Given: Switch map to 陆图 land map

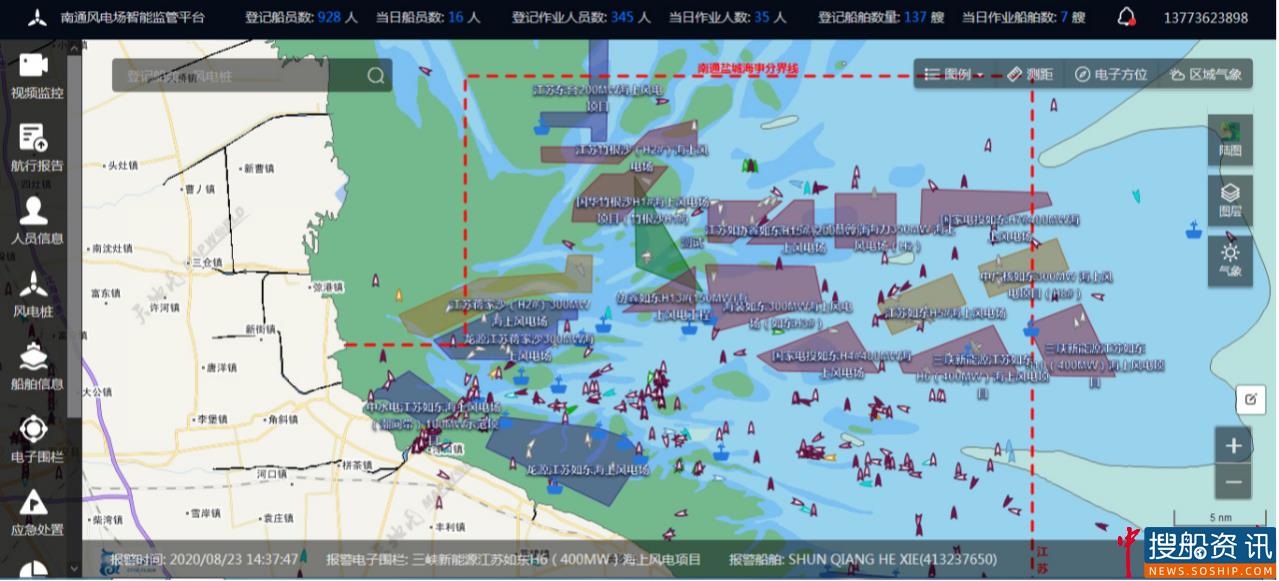Looking at the screenshot, I should coord(1230,140).
